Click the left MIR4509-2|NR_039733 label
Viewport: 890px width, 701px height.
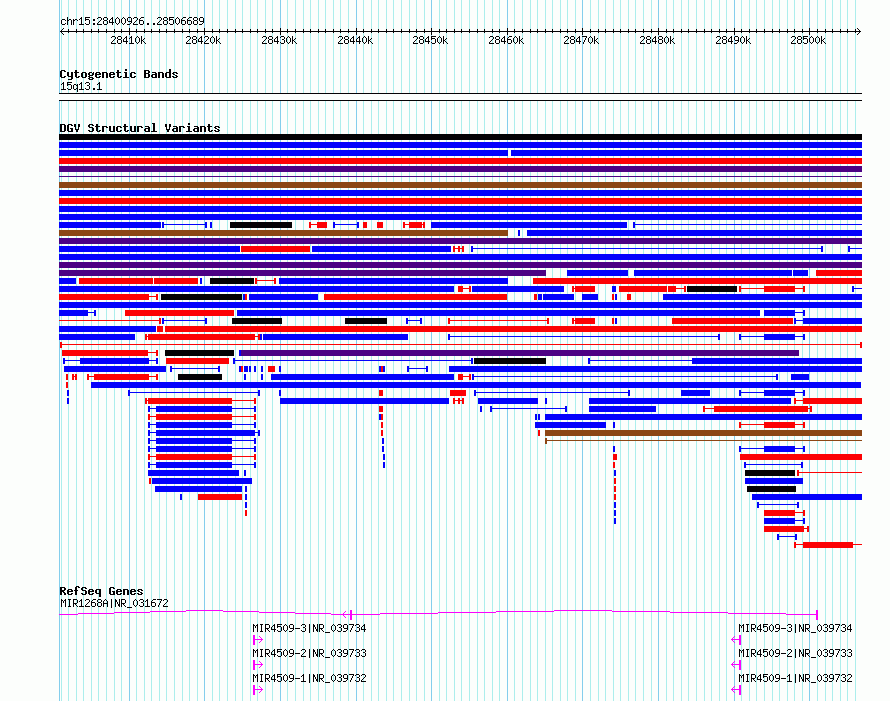tap(309, 653)
